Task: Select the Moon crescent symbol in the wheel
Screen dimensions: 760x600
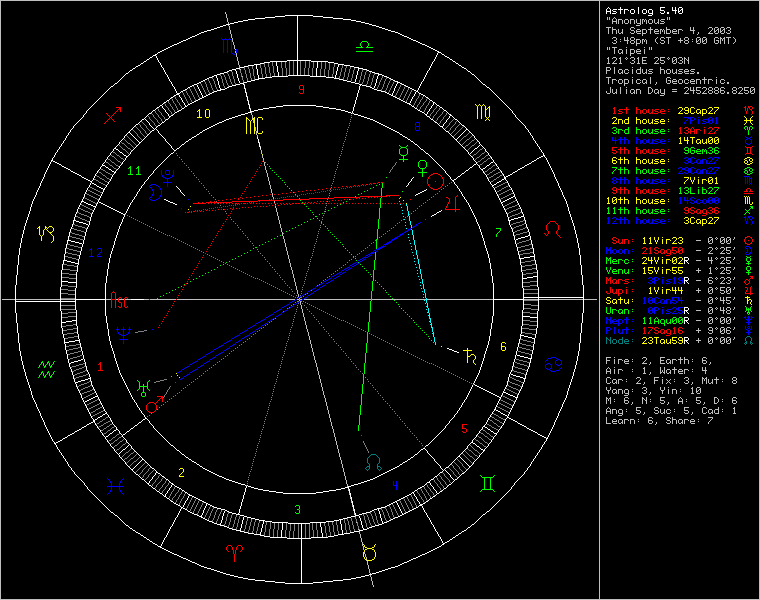Action: point(155,192)
